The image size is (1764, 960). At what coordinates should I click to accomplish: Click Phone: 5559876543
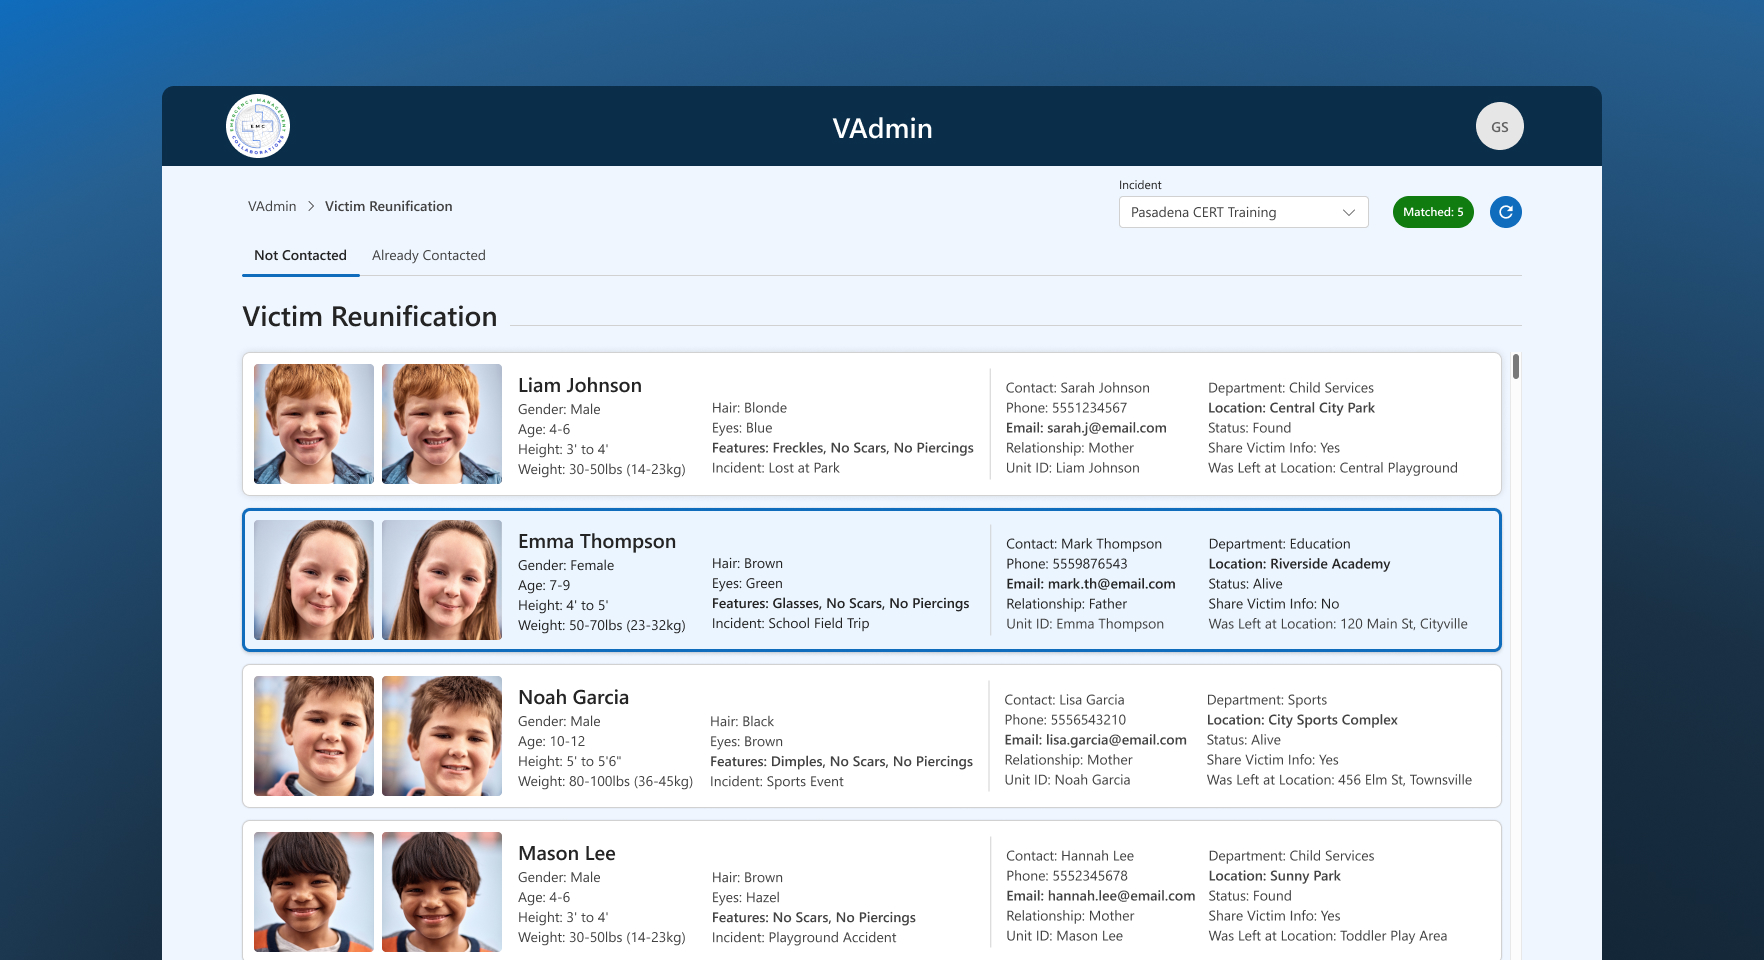[x=1066, y=564]
